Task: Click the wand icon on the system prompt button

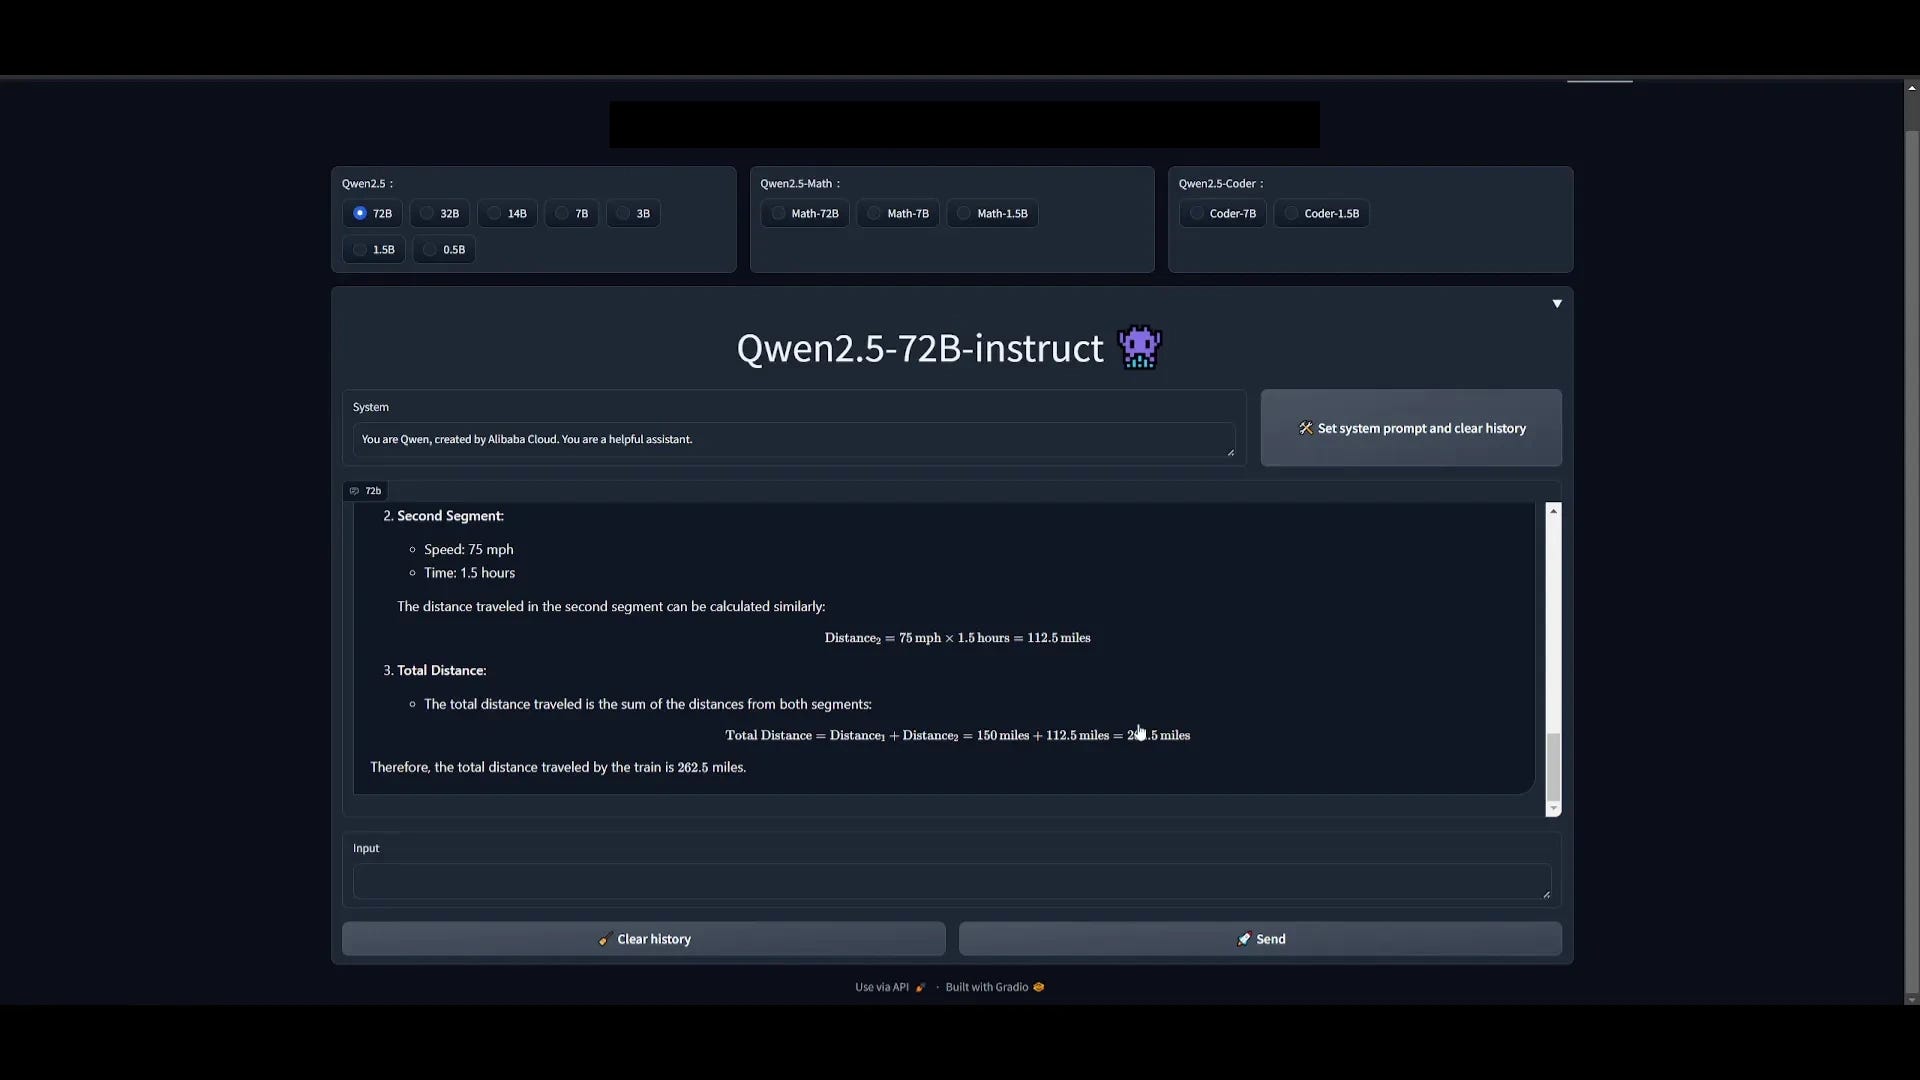Action: click(1305, 428)
